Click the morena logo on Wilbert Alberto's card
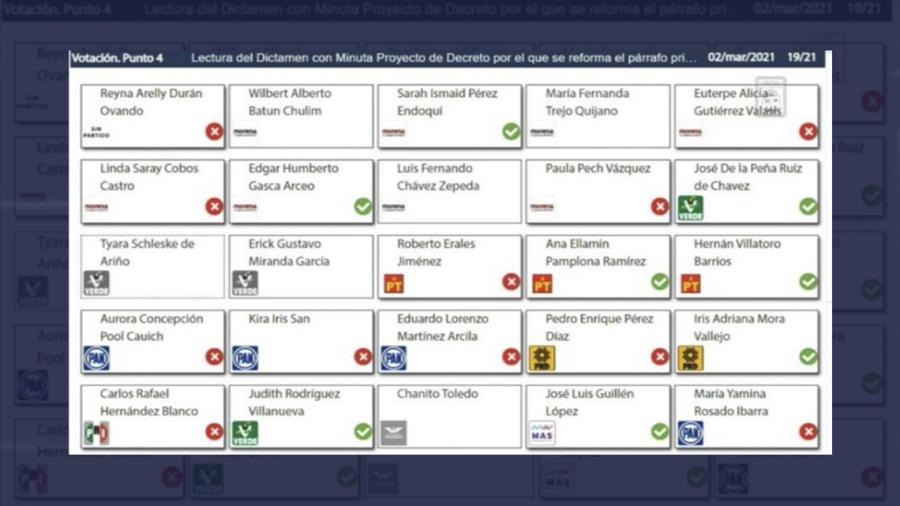Image resolution: width=900 pixels, height=506 pixels. point(245,132)
